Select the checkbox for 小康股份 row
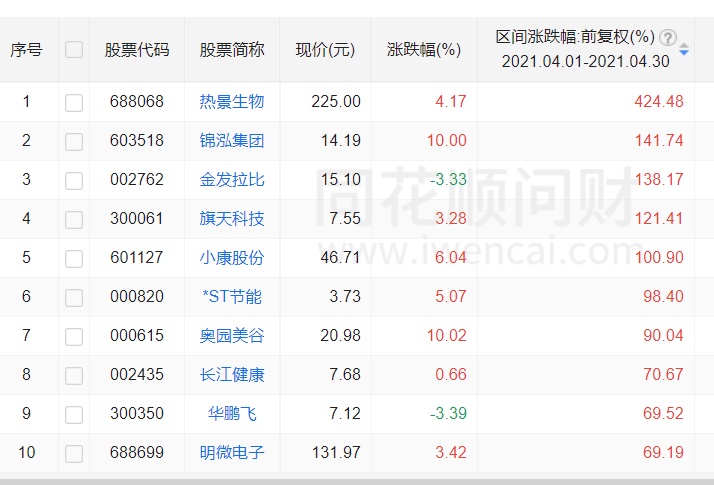Image resolution: width=714 pixels, height=485 pixels. [74, 258]
